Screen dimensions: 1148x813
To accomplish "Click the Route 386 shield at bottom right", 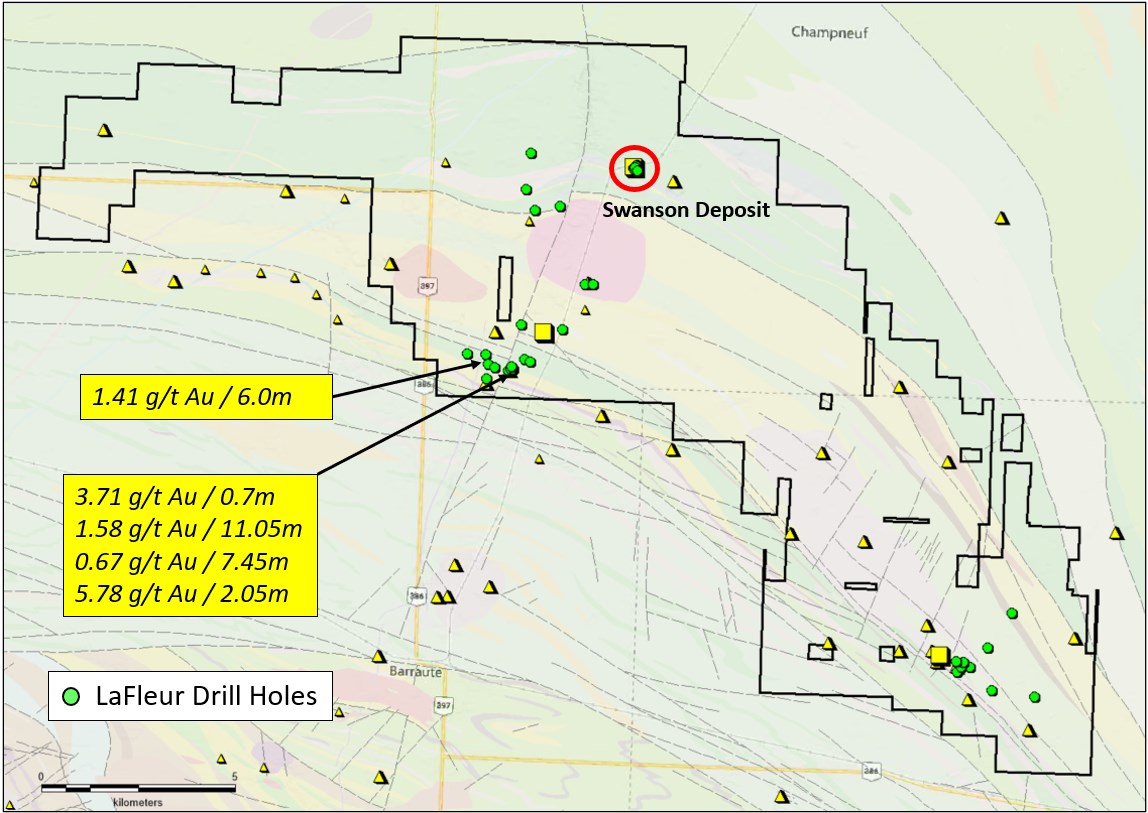I will click(872, 771).
